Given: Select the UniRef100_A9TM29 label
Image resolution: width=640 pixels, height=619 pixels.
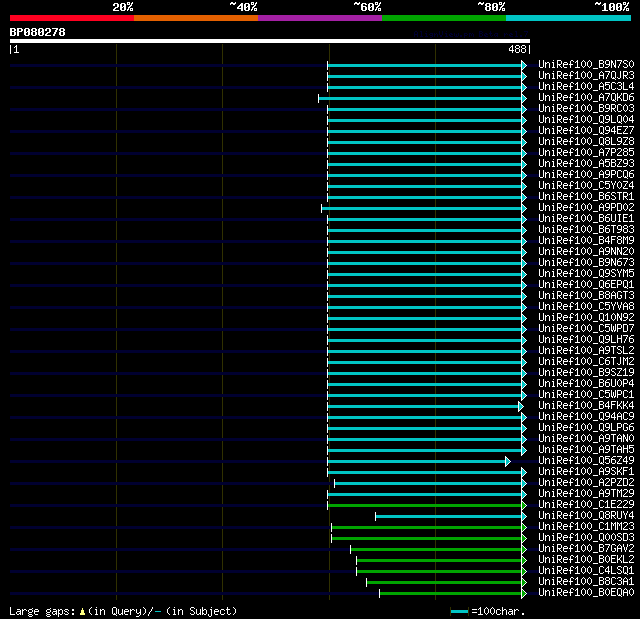Looking at the screenshot, I should point(586,494).
